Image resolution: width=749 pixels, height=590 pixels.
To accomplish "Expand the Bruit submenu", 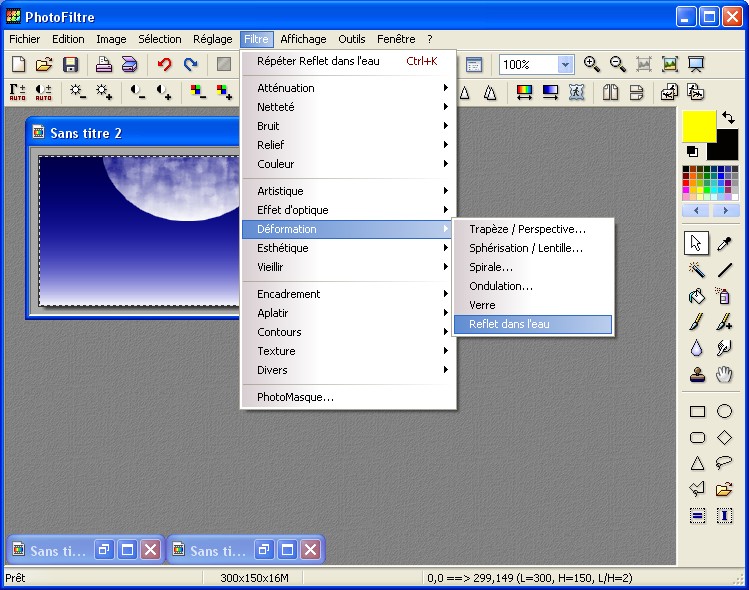I will tap(349, 126).
